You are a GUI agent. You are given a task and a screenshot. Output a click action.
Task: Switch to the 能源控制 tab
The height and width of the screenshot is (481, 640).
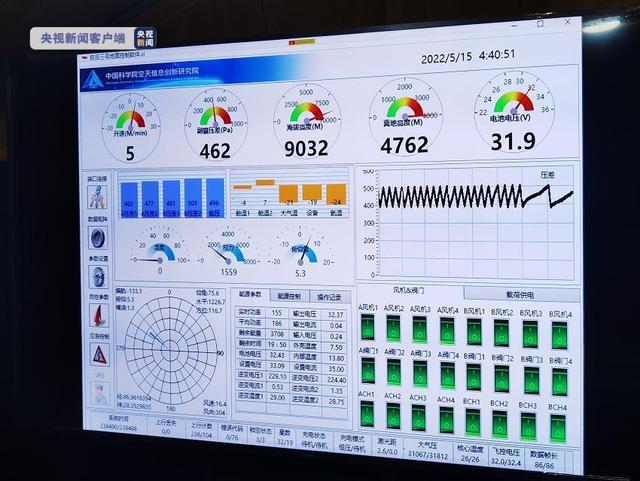[287, 296]
